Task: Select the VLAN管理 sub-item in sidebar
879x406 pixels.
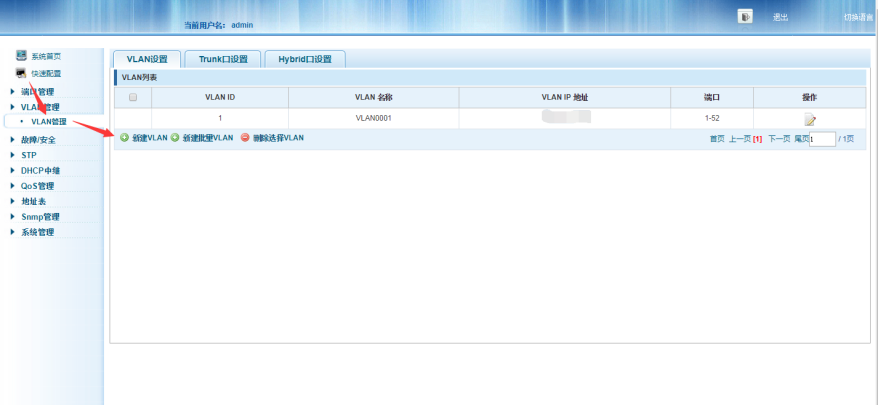Action: pos(49,121)
